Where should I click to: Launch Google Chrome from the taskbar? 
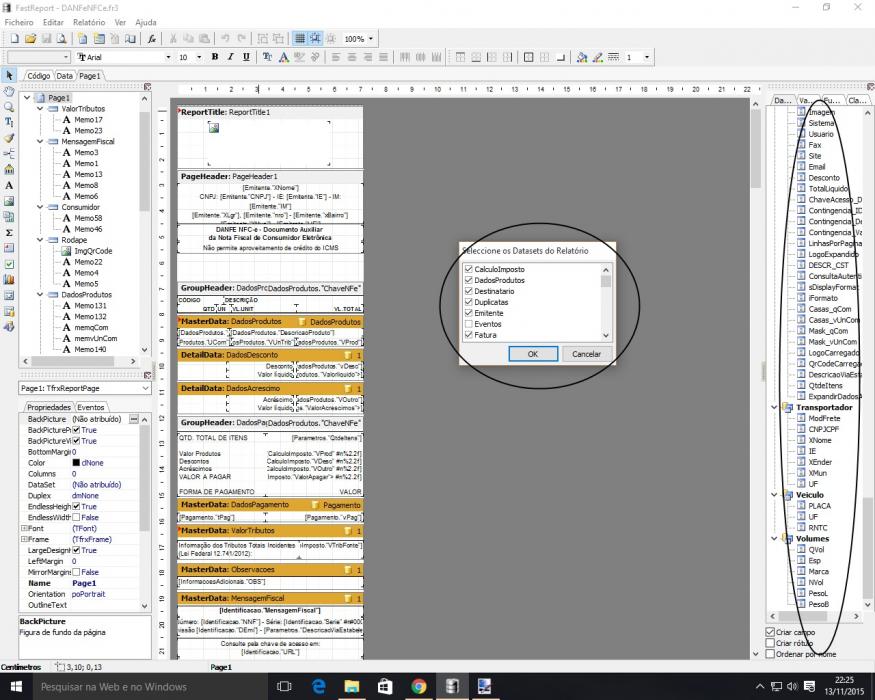(x=419, y=686)
